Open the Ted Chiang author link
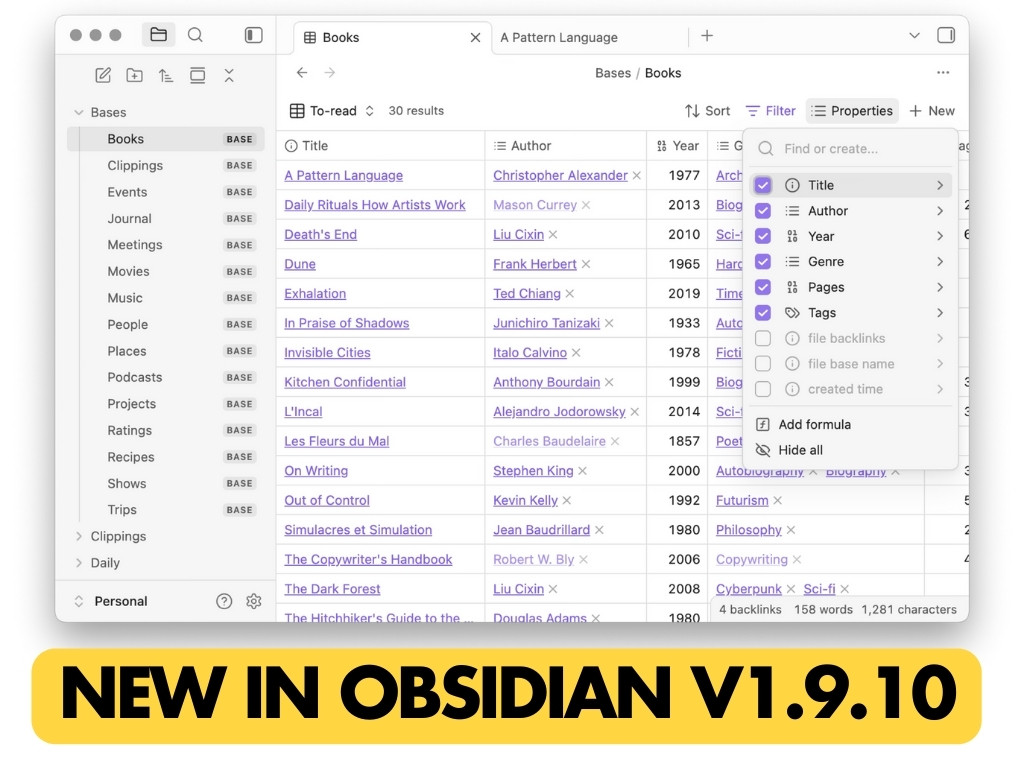Screen dimensions: 1024x768 526,294
